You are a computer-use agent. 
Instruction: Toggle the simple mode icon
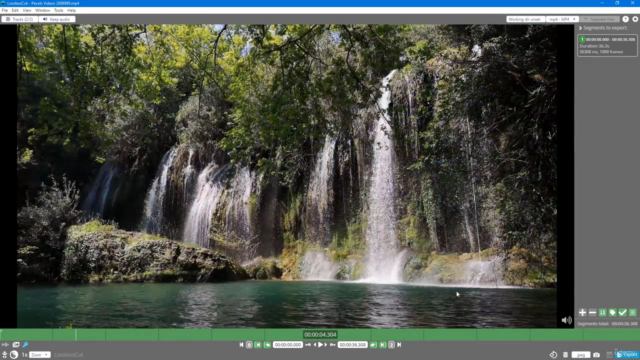(x=4, y=355)
